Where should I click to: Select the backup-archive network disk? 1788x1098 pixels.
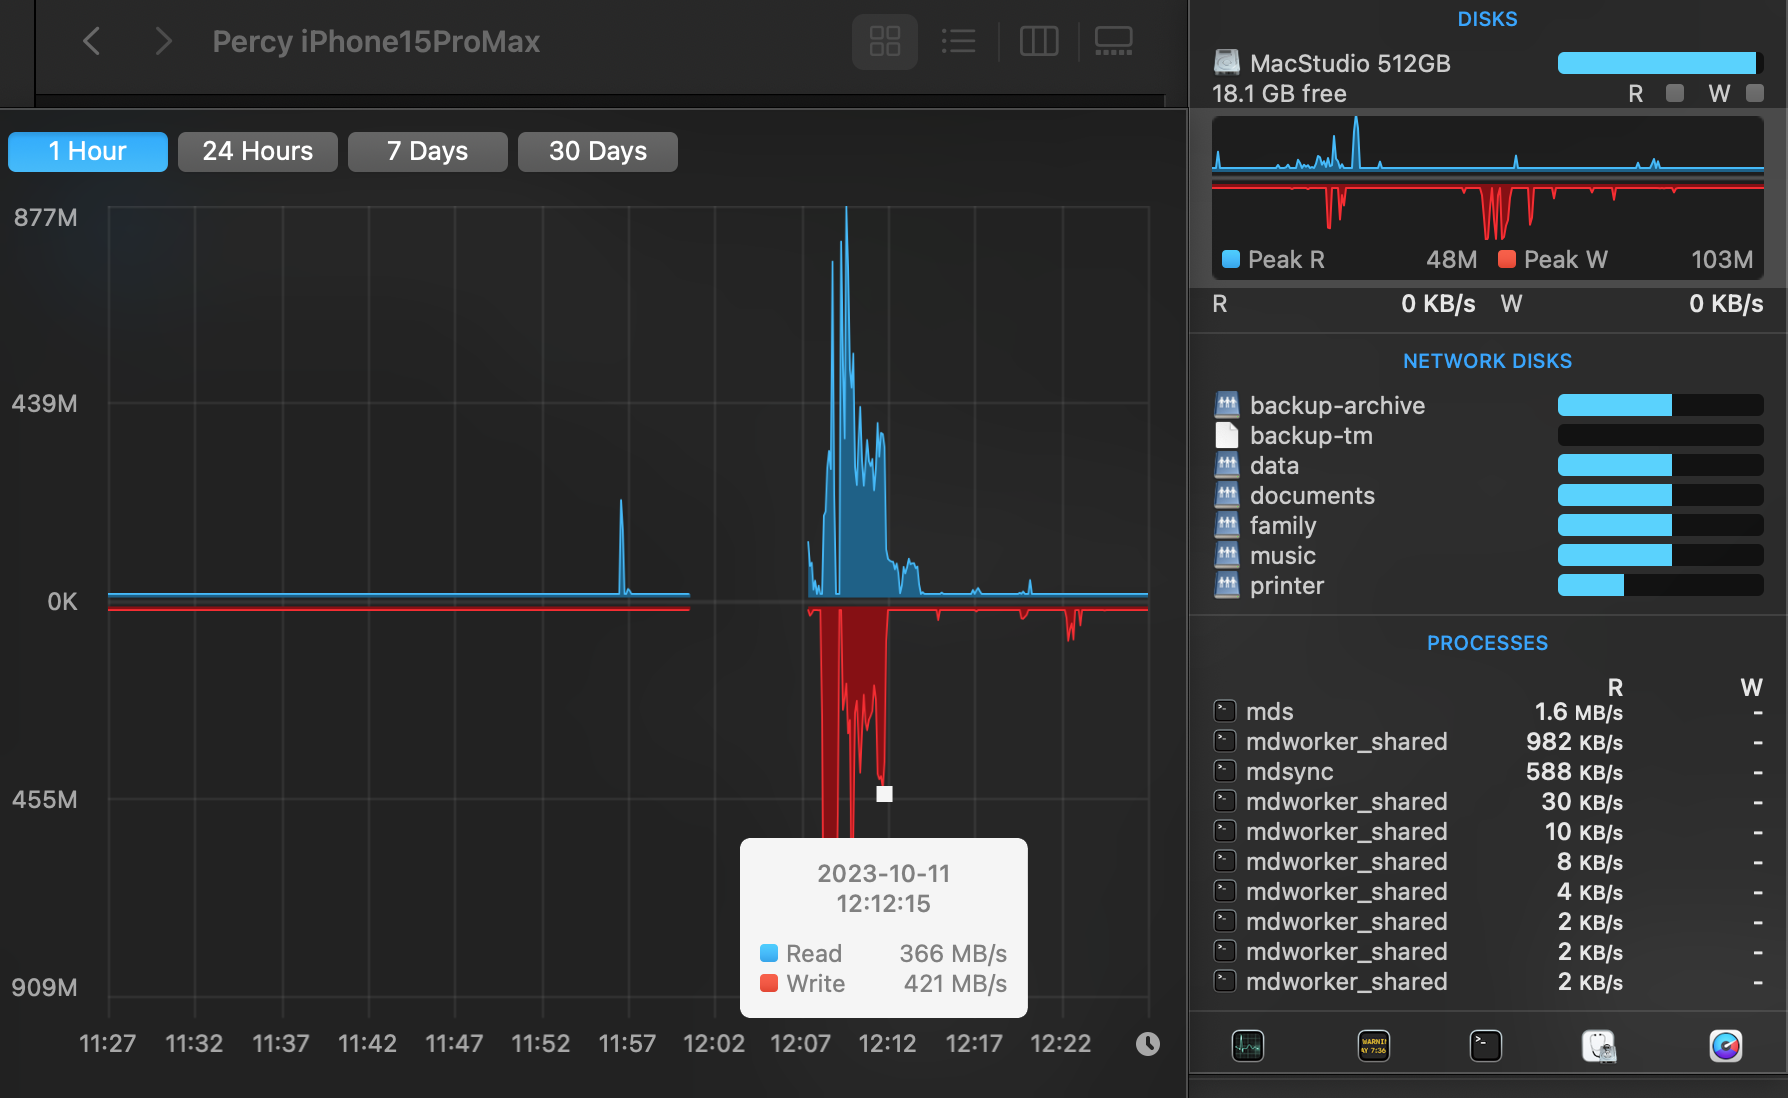pyautogui.click(x=1488, y=405)
